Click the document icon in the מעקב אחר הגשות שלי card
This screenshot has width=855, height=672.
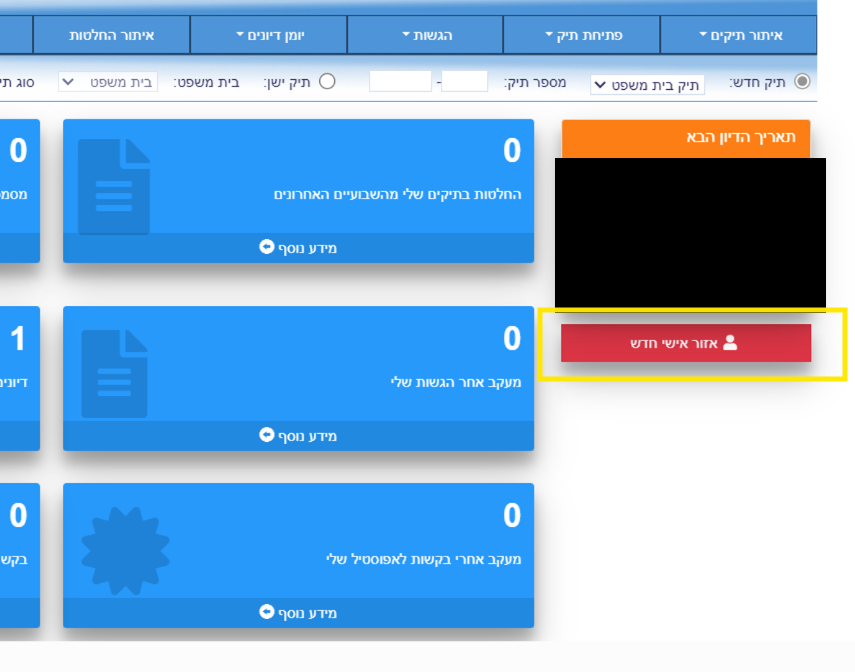click(114, 373)
